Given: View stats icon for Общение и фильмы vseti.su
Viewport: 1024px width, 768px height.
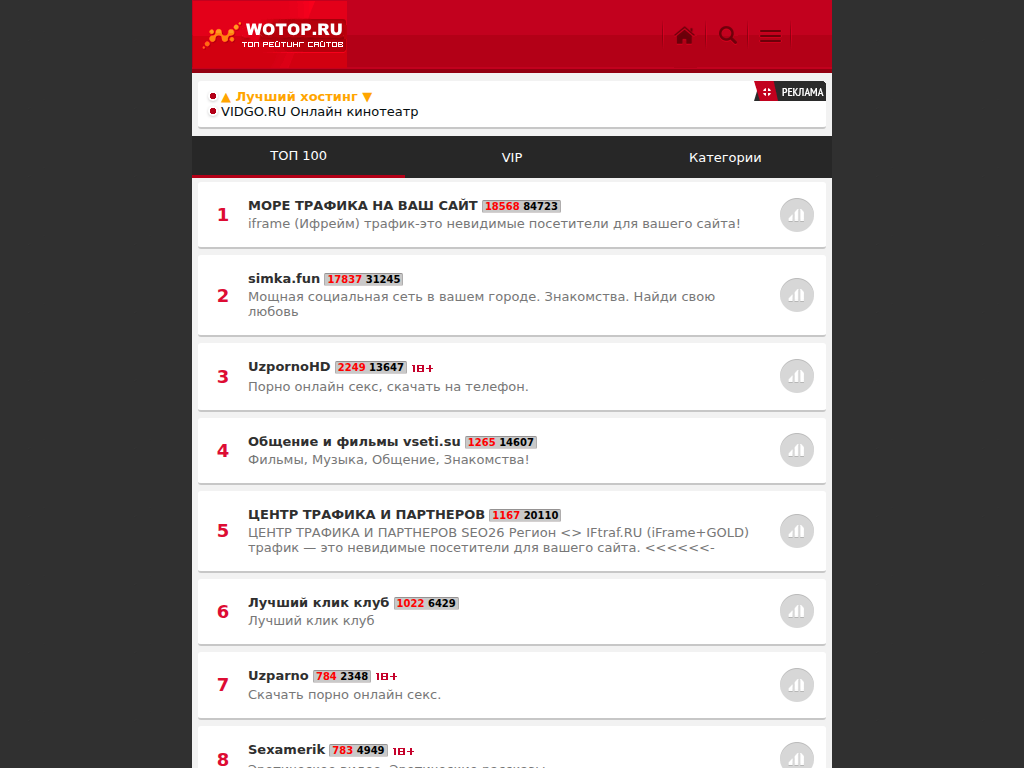Looking at the screenshot, I should tap(796, 450).
